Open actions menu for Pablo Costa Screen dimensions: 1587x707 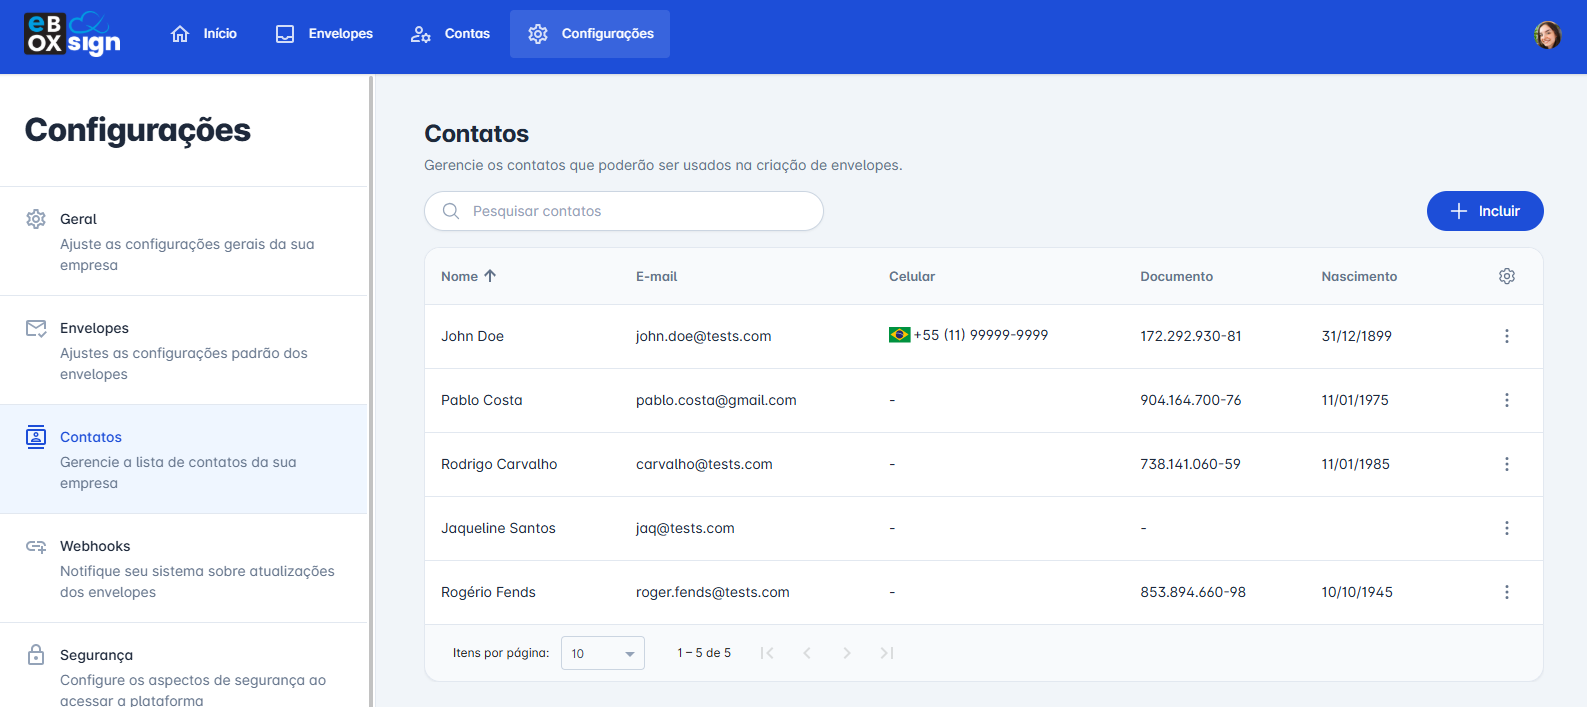point(1506,400)
